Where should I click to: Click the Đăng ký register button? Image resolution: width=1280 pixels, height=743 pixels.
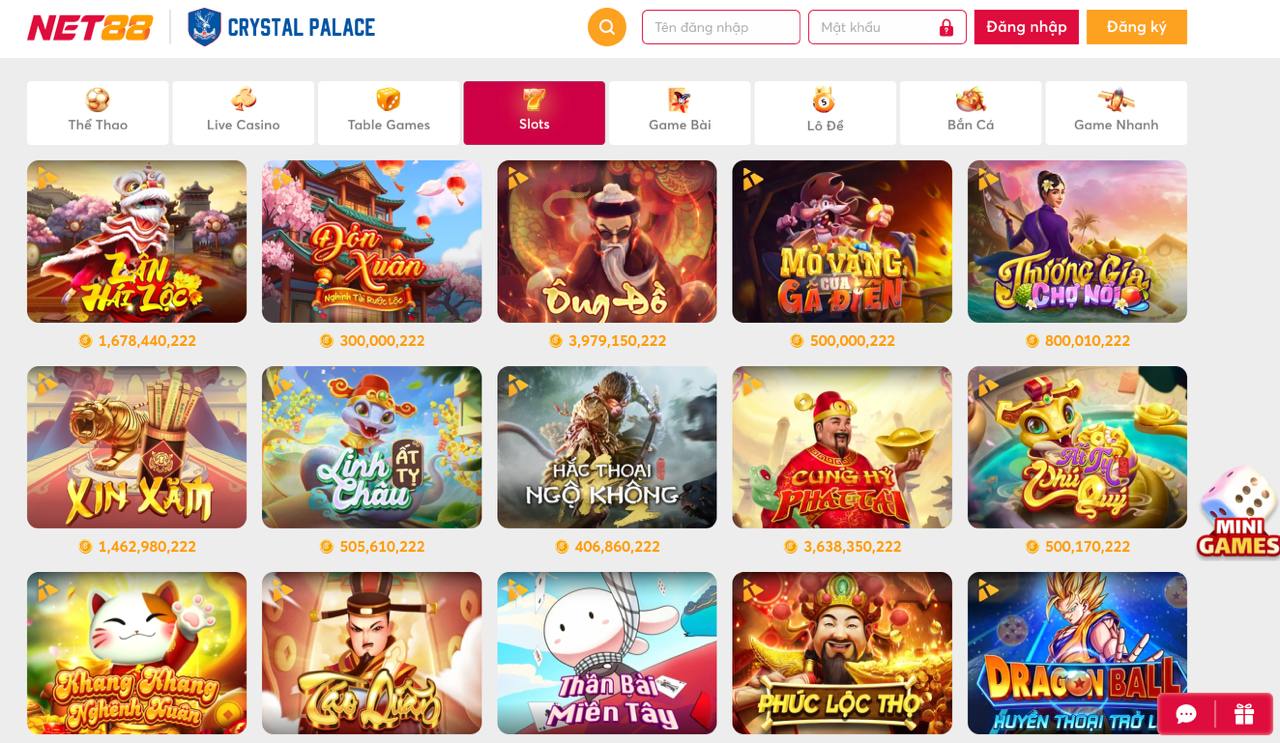[x=1137, y=27]
